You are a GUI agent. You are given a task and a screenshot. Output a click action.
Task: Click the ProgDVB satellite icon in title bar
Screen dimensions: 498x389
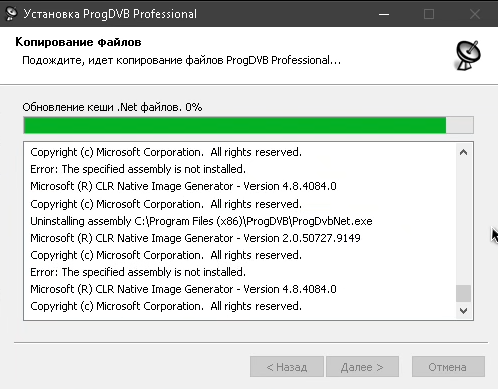tap(11, 14)
